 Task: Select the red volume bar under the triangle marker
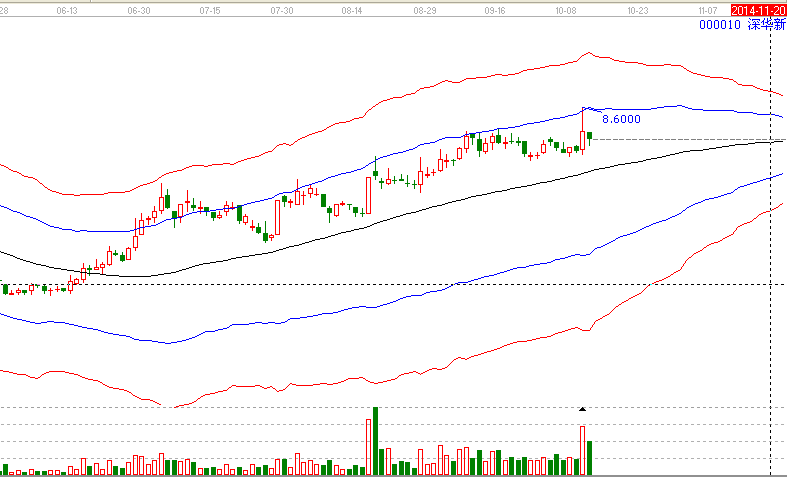click(x=582, y=450)
